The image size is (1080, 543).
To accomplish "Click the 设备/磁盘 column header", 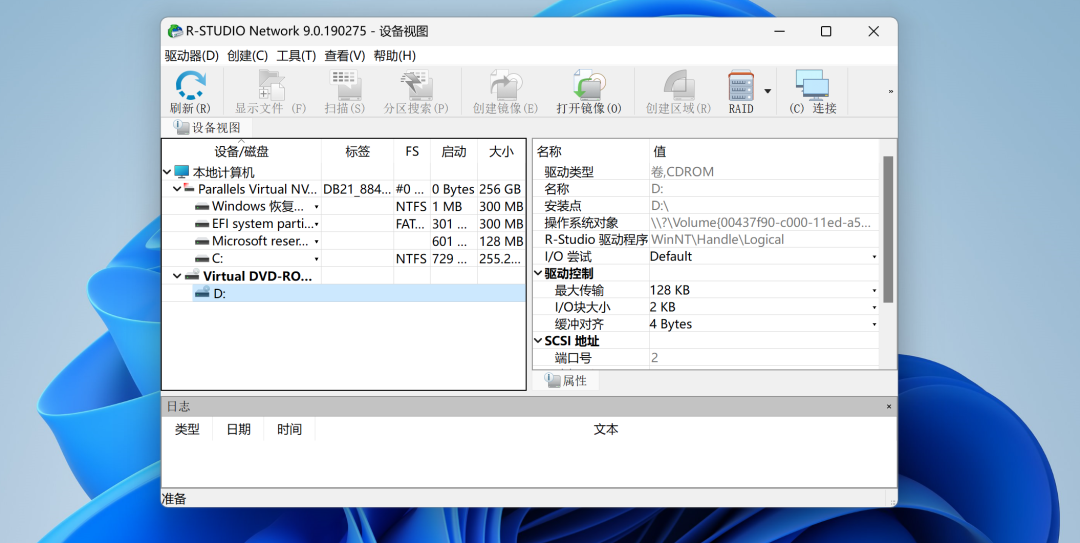I will click(242, 152).
